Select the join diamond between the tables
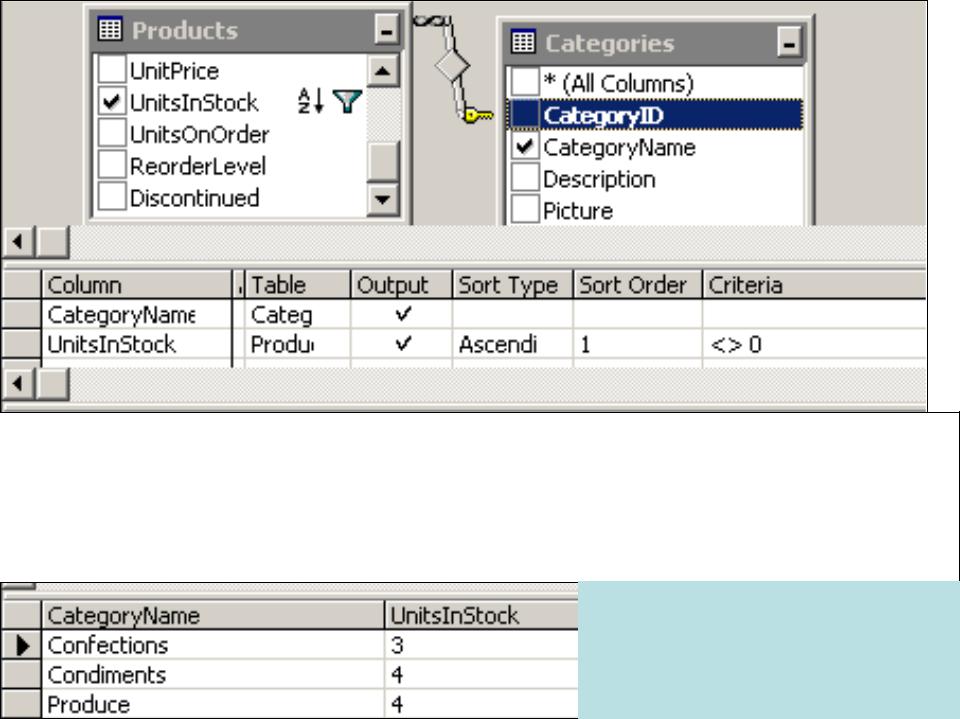Image resolution: width=960 pixels, height=719 pixels. coord(452,65)
